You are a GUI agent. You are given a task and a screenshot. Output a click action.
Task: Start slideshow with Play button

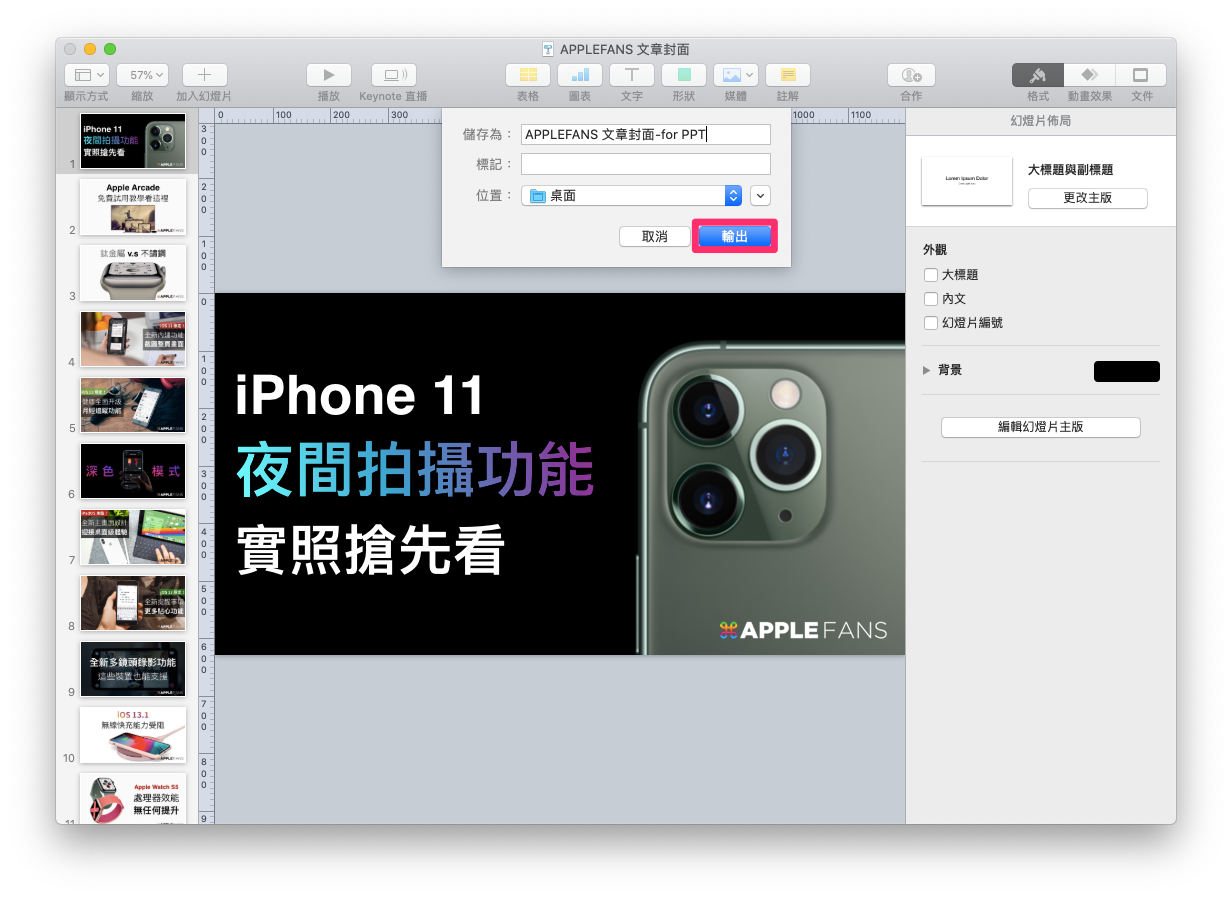coord(328,75)
